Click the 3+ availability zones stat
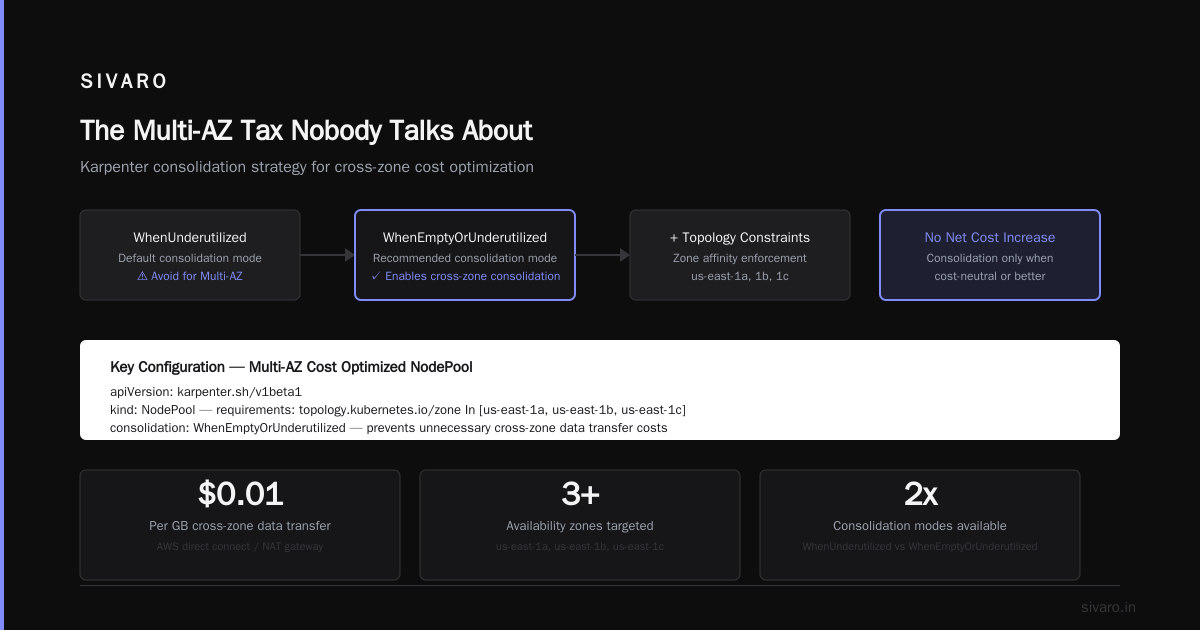 coord(580,525)
